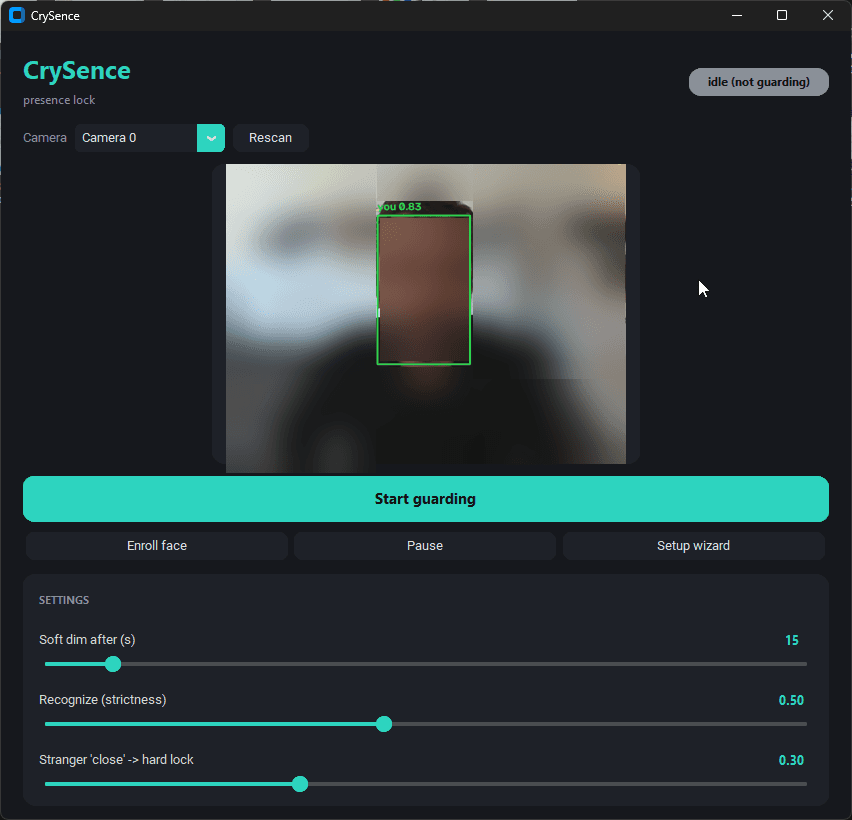Click the Pause button

pos(425,546)
